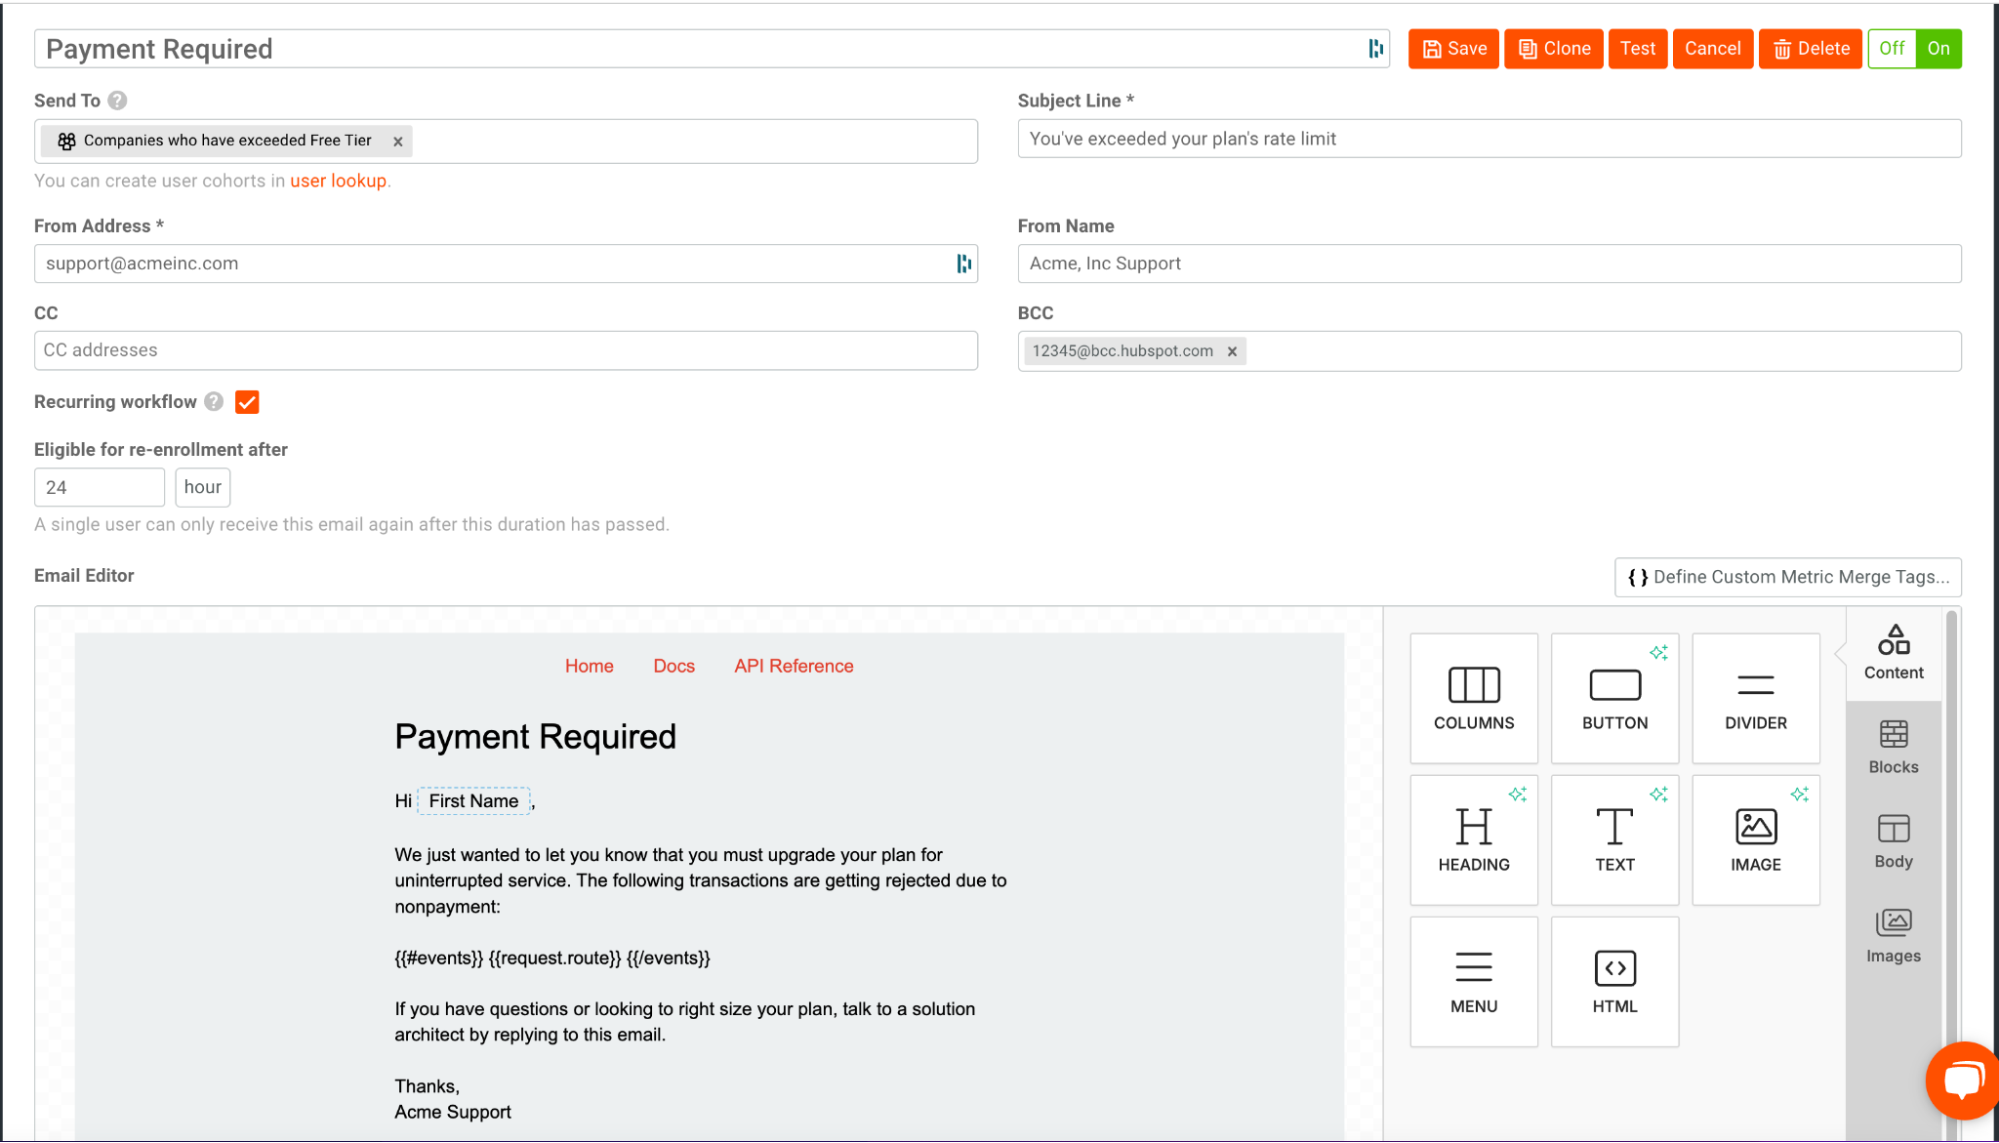Screen dimensions: 1999x1143
Task: Click the Save button
Action: click(1454, 48)
